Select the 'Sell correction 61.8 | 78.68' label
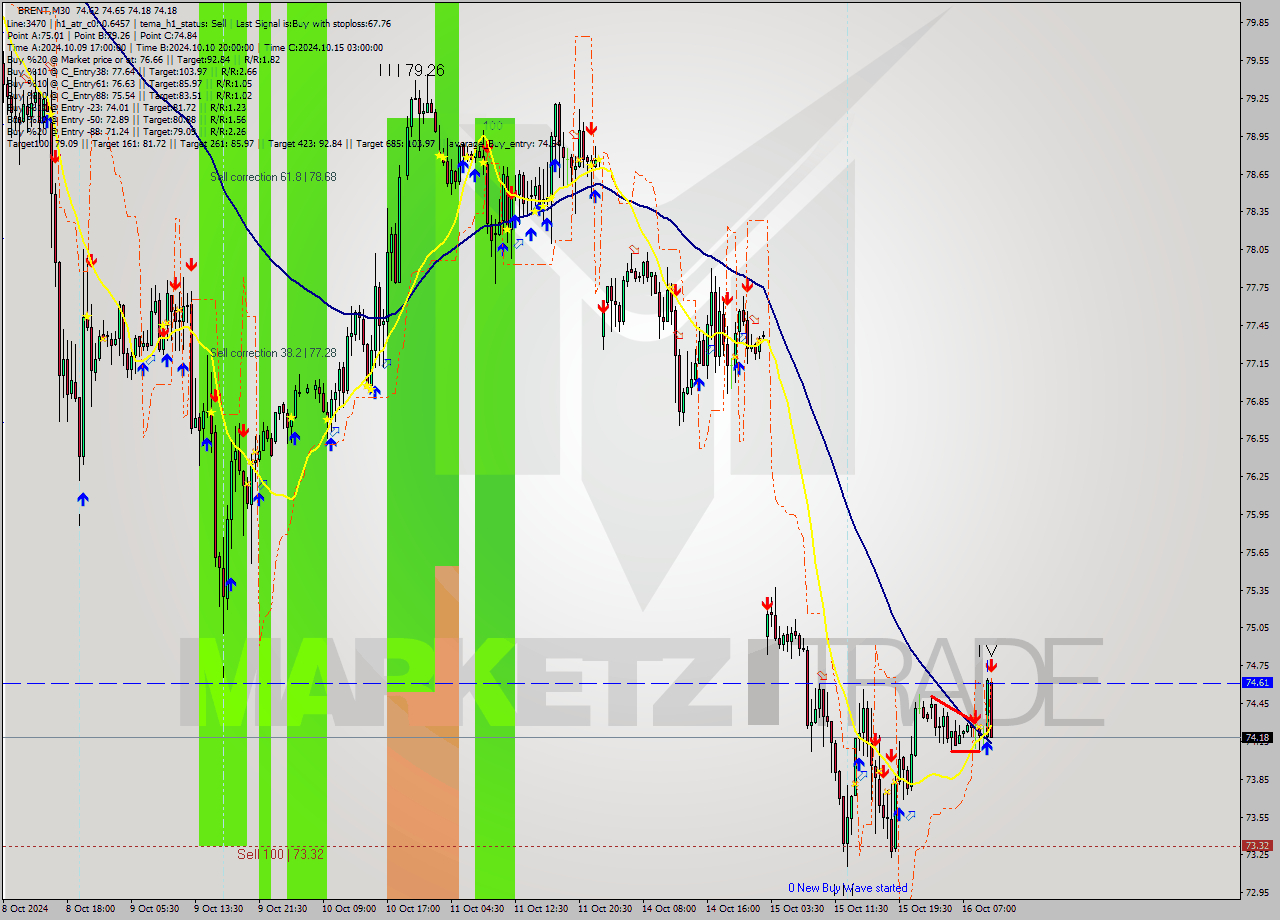This screenshot has width=1280, height=920. tap(273, 177)
